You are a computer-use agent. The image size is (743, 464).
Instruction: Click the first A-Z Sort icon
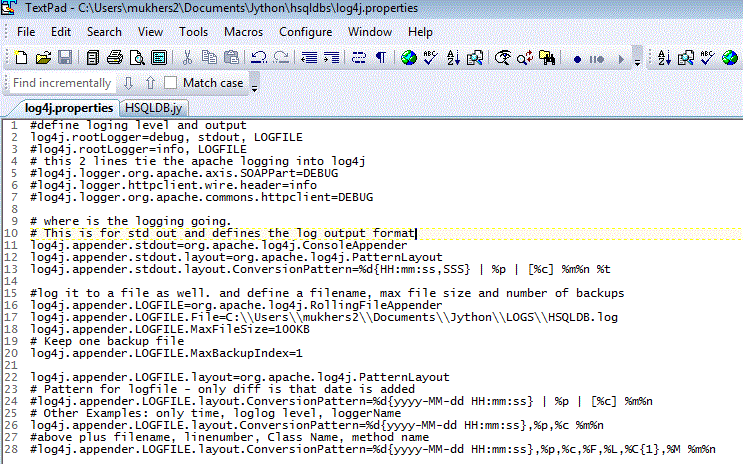(453, 58)
